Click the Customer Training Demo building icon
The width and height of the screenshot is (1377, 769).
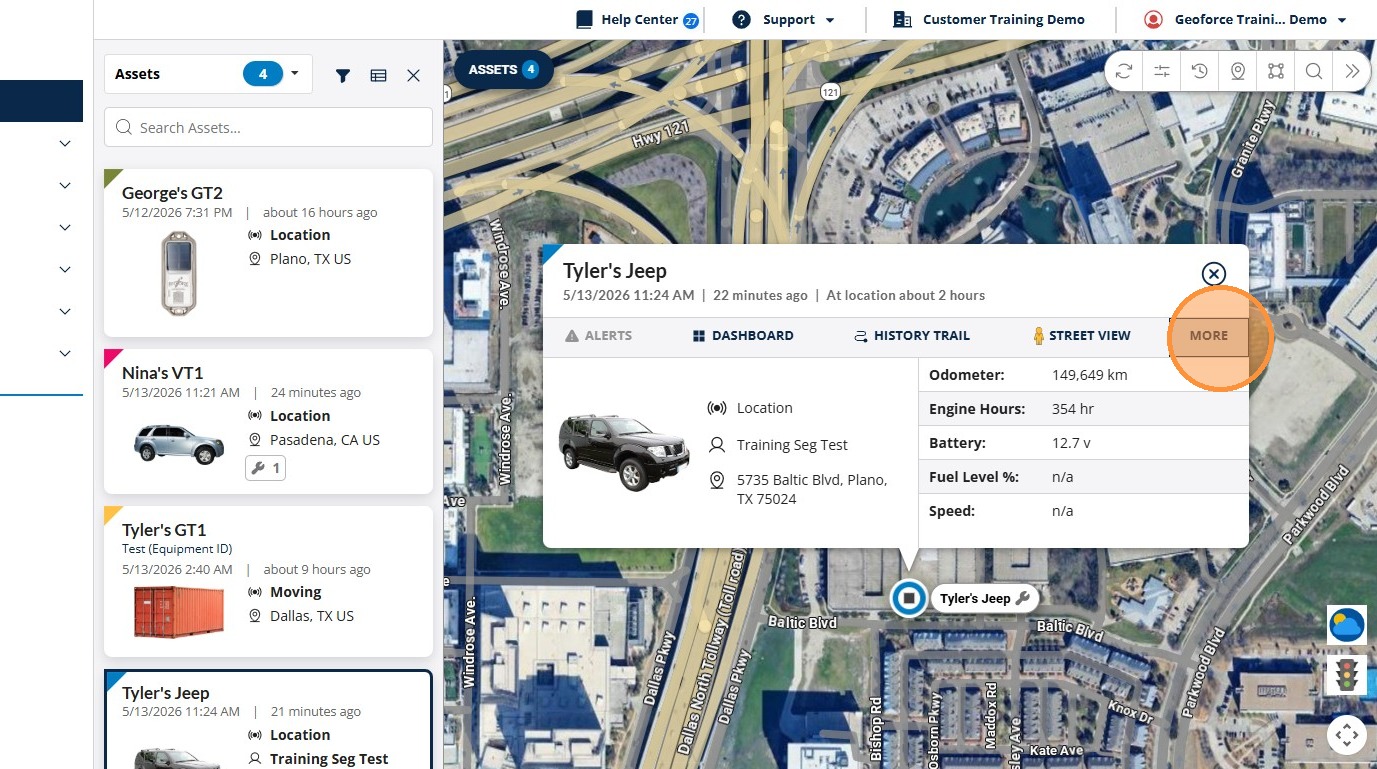tap(902, 20)
